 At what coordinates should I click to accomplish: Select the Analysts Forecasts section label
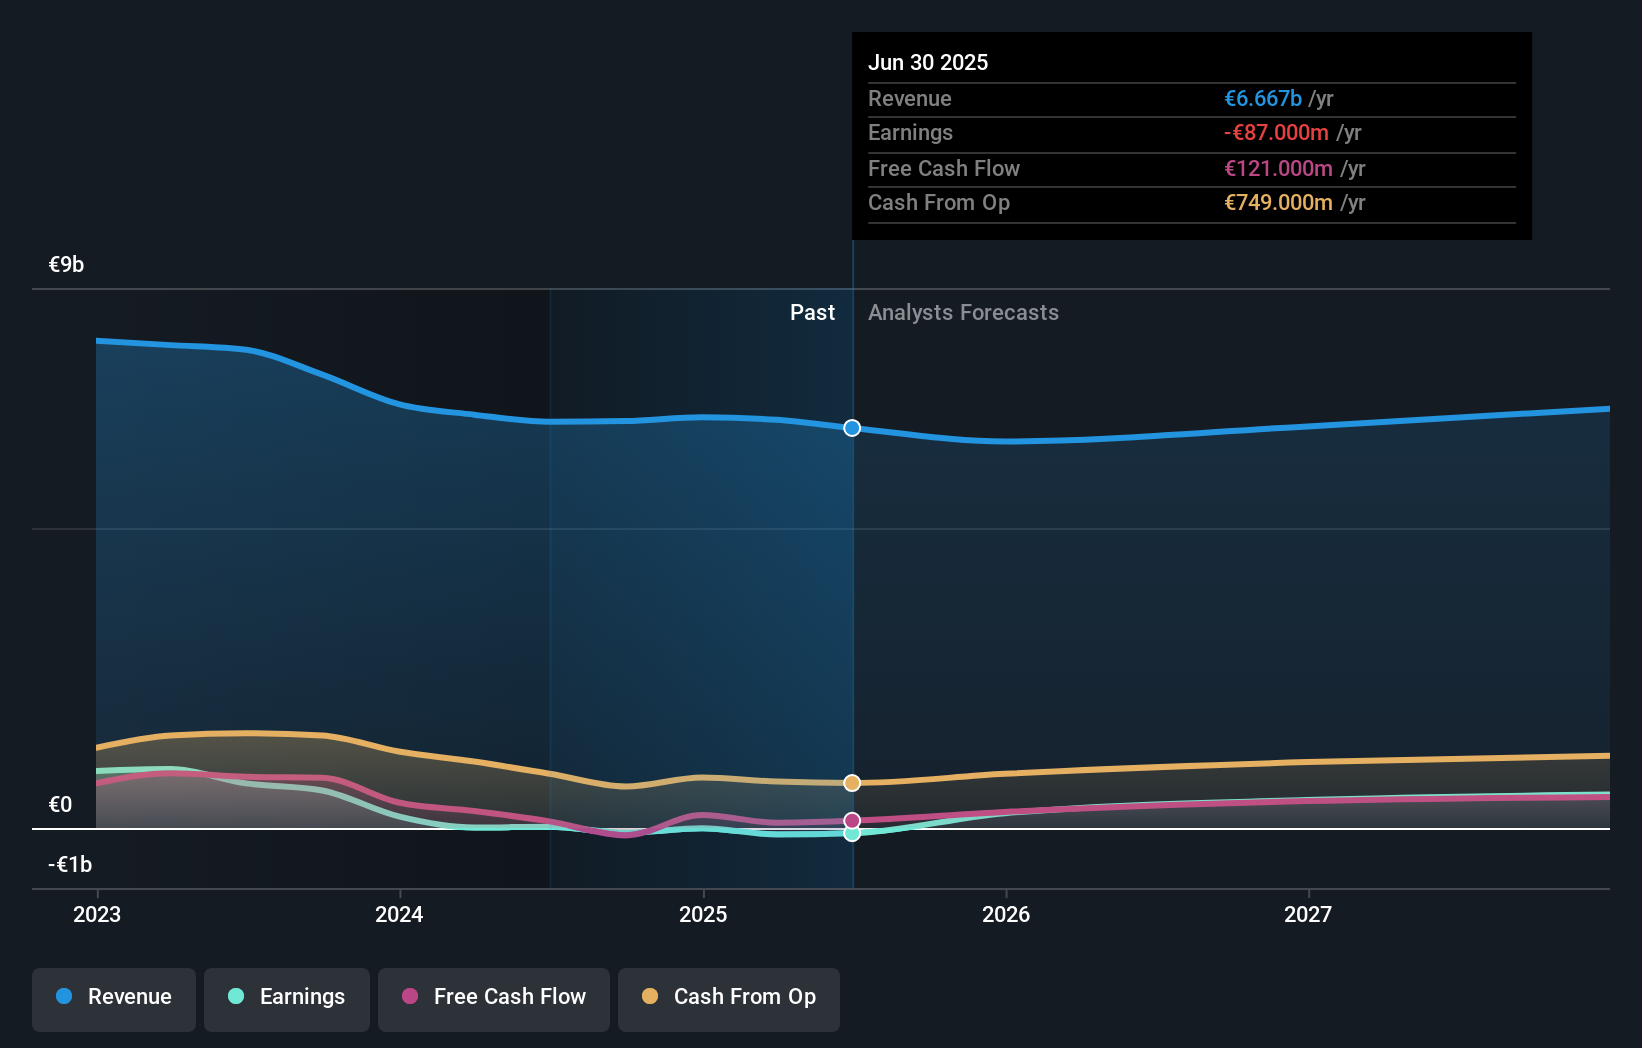pos(963,312)
